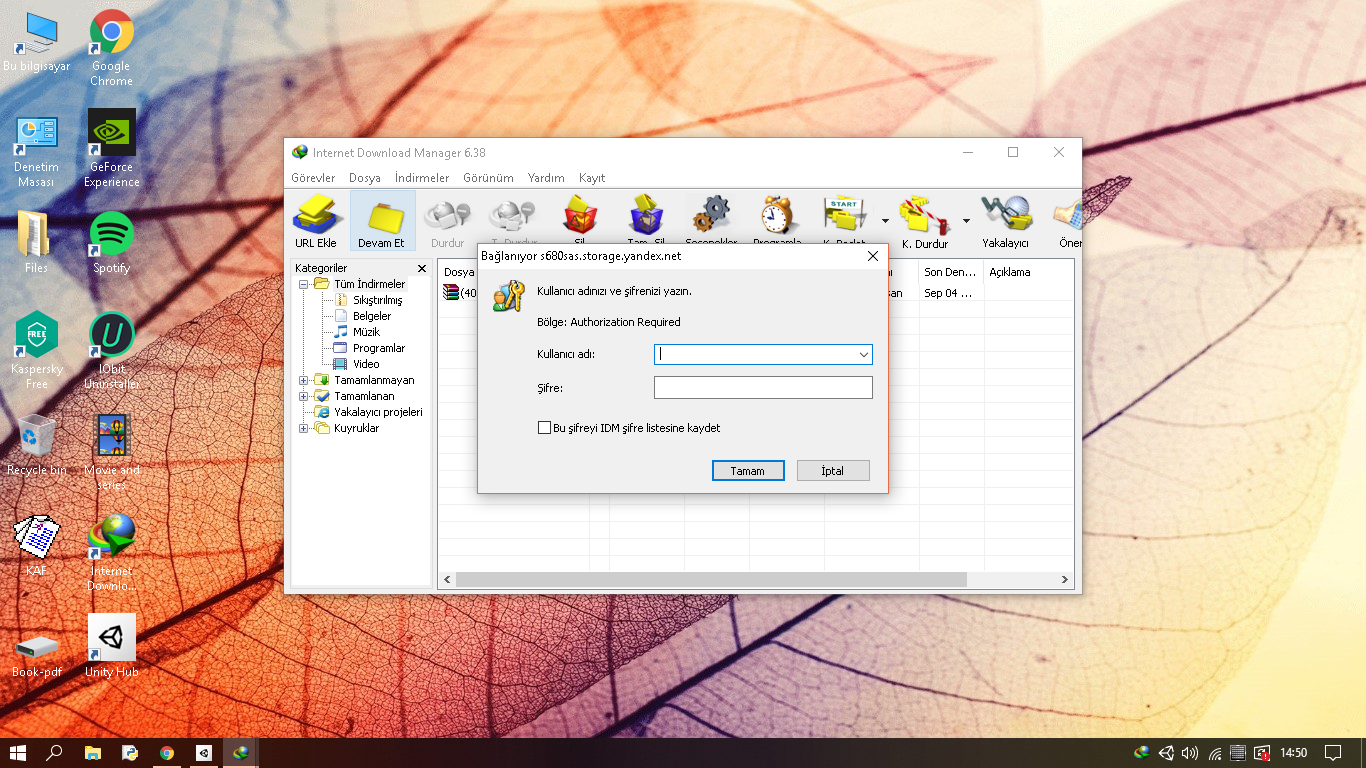Image resolution: width=1366 pixels, height=768 pixels.
Task: Click the Windows Start button
Action: [x=18, y=753]
